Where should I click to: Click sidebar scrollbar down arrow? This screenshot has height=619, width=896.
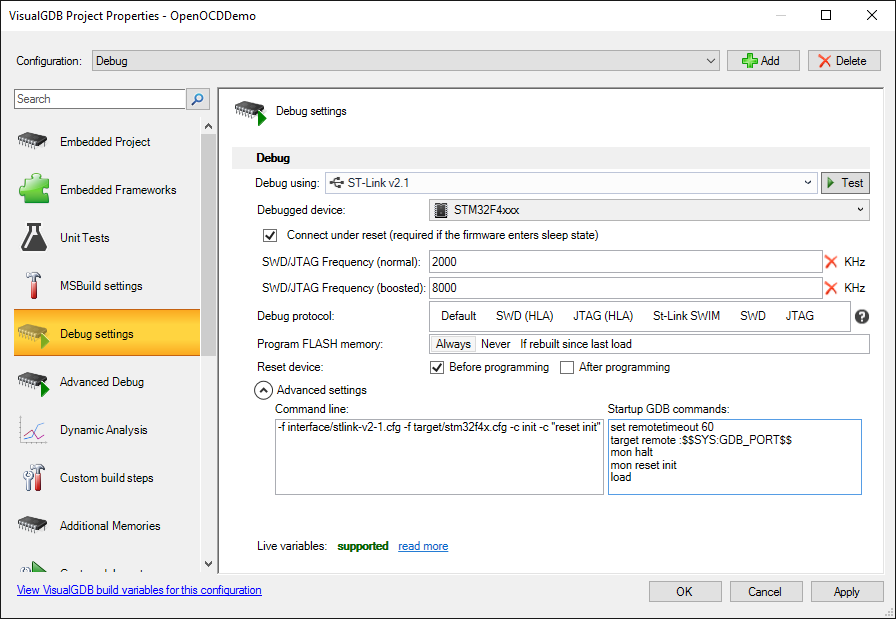208,564
